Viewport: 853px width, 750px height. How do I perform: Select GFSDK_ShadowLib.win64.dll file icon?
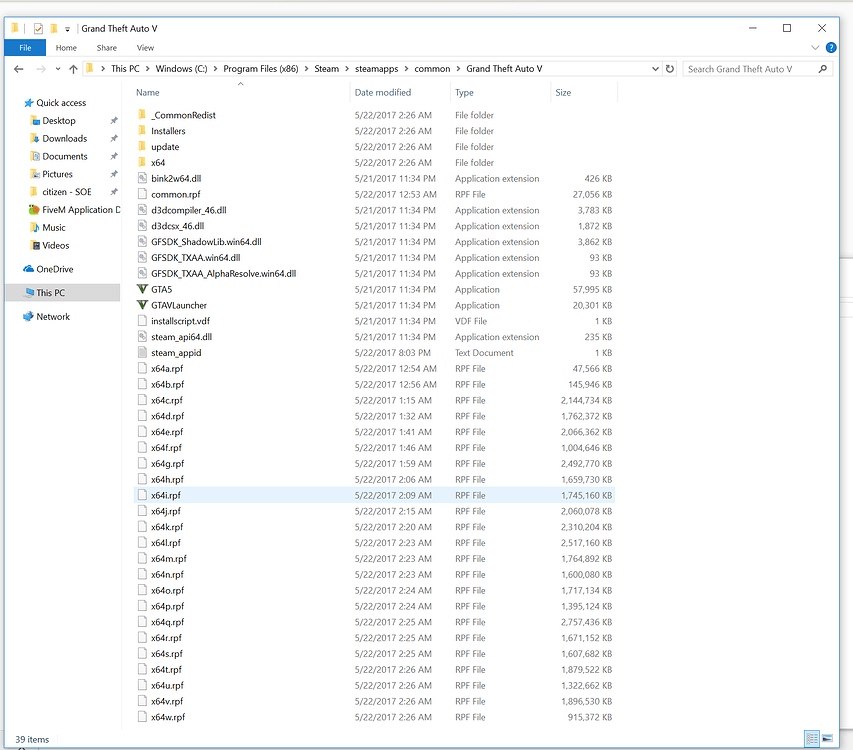click(x=142, y=241)
